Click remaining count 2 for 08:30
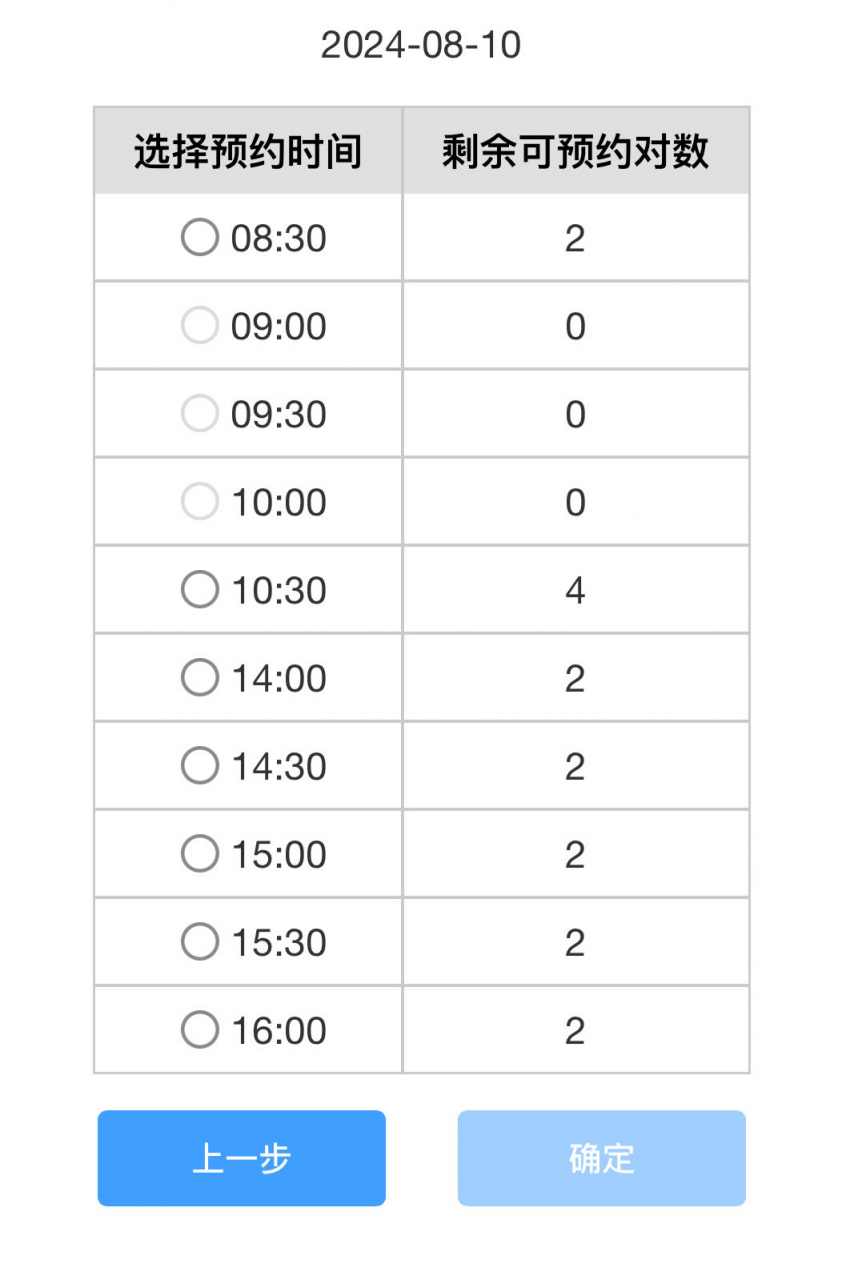Image resolution: width=850 pixels, height=1284 pixels. pos(575,239)
